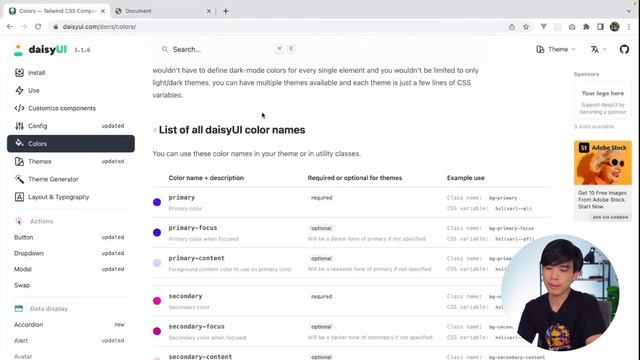640x360 pixels.
Task: Click the Data display section icon
Action: click(x=19, y=309)
